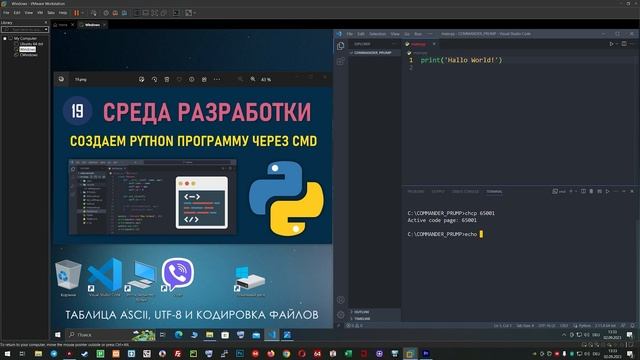
Task: Click the Python language mode in status bar
Action: [x=584, y=326]
